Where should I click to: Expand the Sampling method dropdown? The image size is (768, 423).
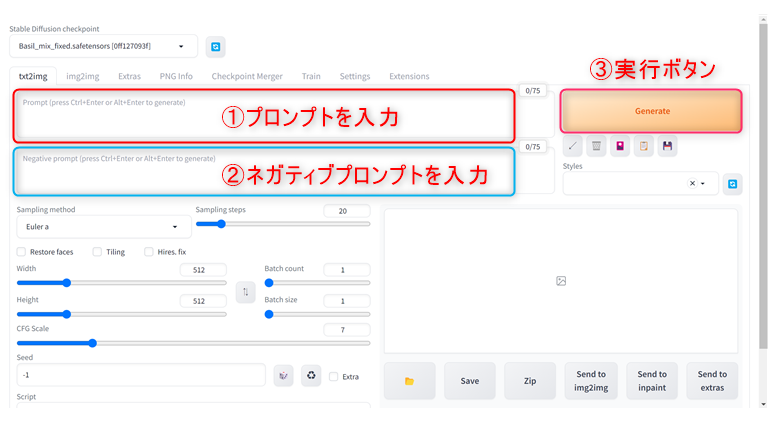point(103,227)
